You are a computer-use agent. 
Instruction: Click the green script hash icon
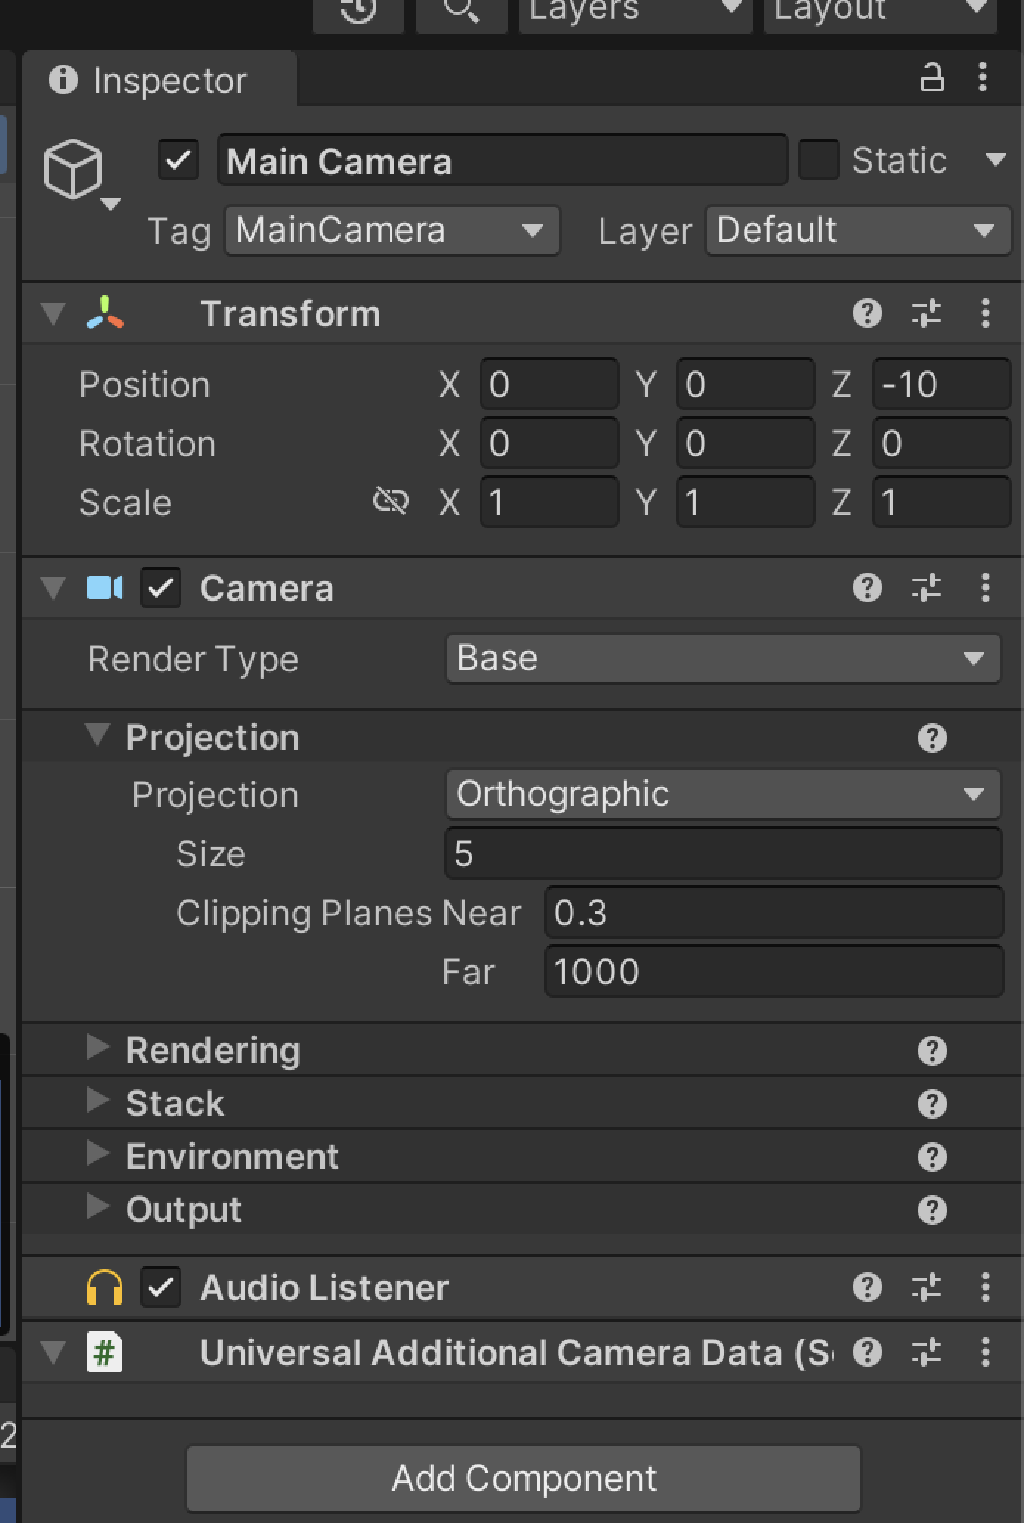pos(105,1353)
